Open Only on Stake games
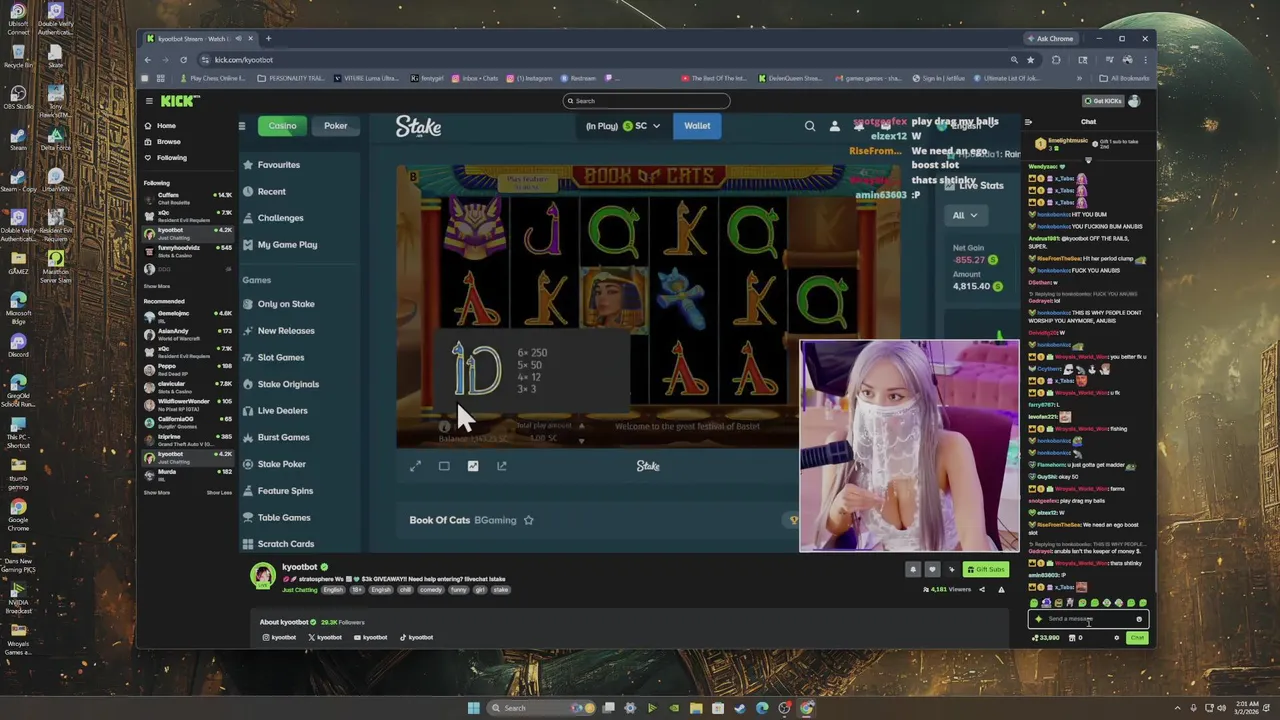This screenshot has height=720, width=1280. tap(286, 304)
